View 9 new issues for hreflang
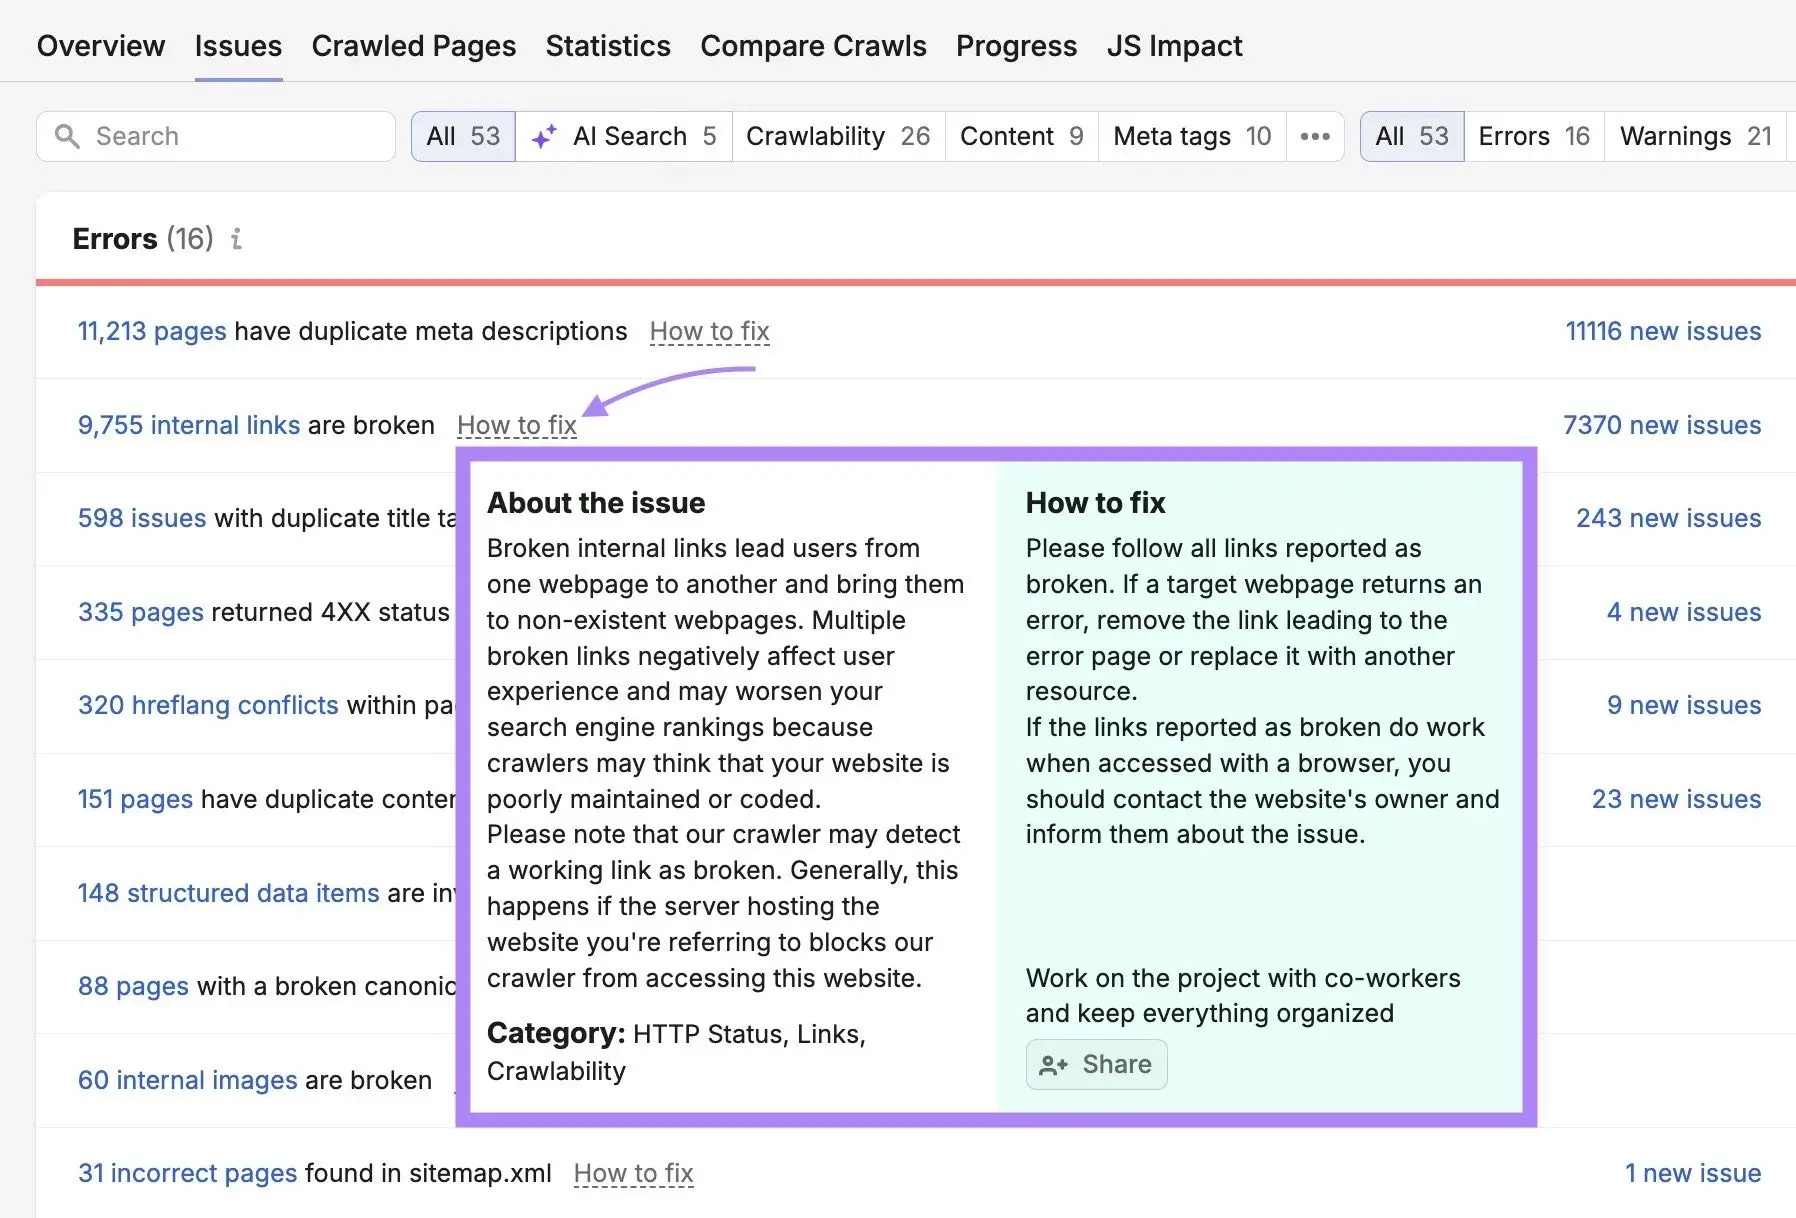Screen dimensions: 1796x1218 coord(1684,705)
